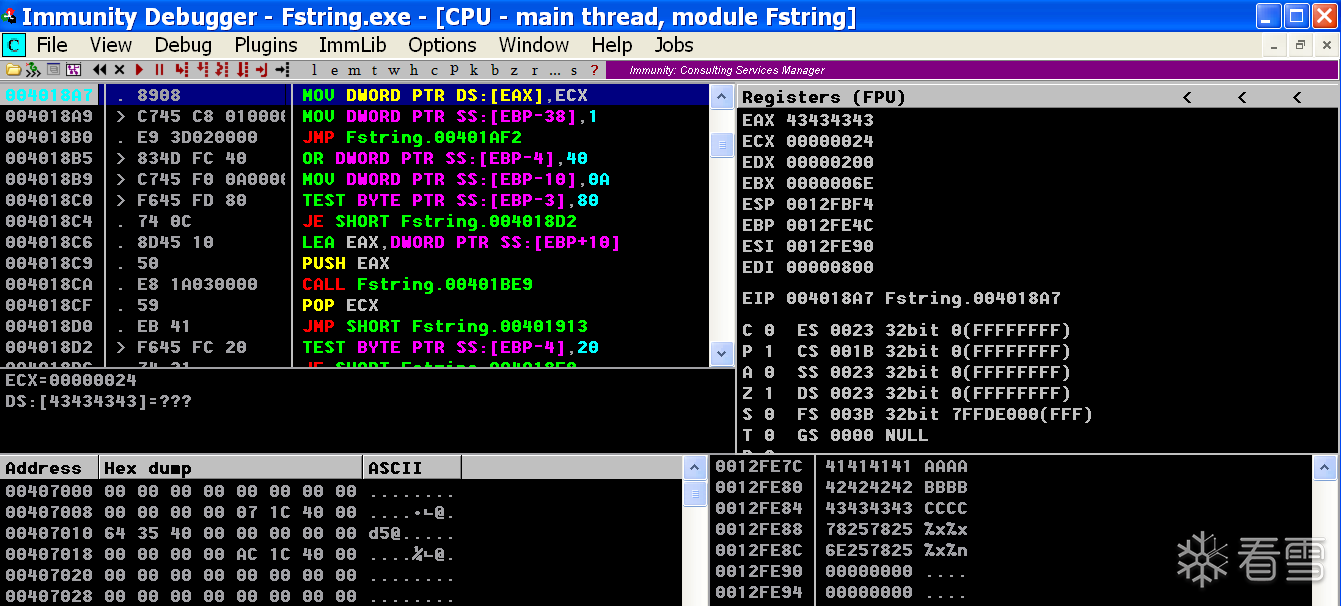The width and height of the screenshot is (1341, 606).
Task: Click the Go to address arrow icon
Action: tap(282, 70)
